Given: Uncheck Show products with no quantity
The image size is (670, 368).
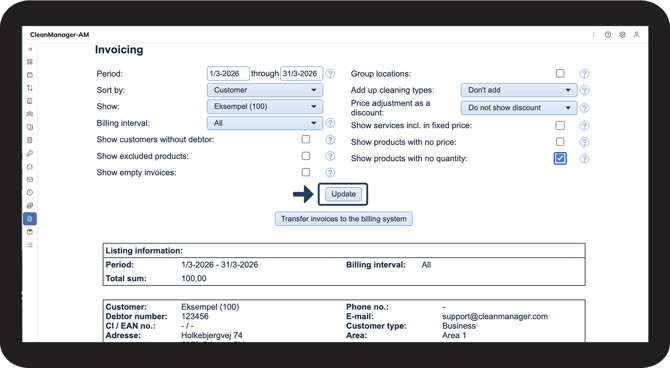Looking at the screenshot, I should coord(560,158).
